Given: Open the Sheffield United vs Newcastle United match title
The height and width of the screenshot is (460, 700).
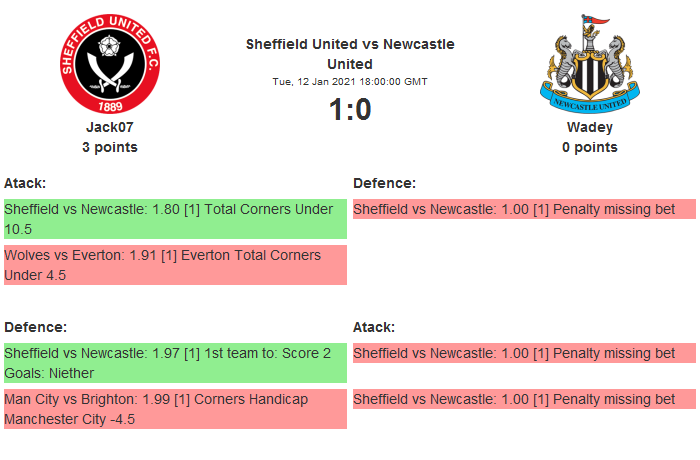Looking at the screenshot, I should 350,54.
